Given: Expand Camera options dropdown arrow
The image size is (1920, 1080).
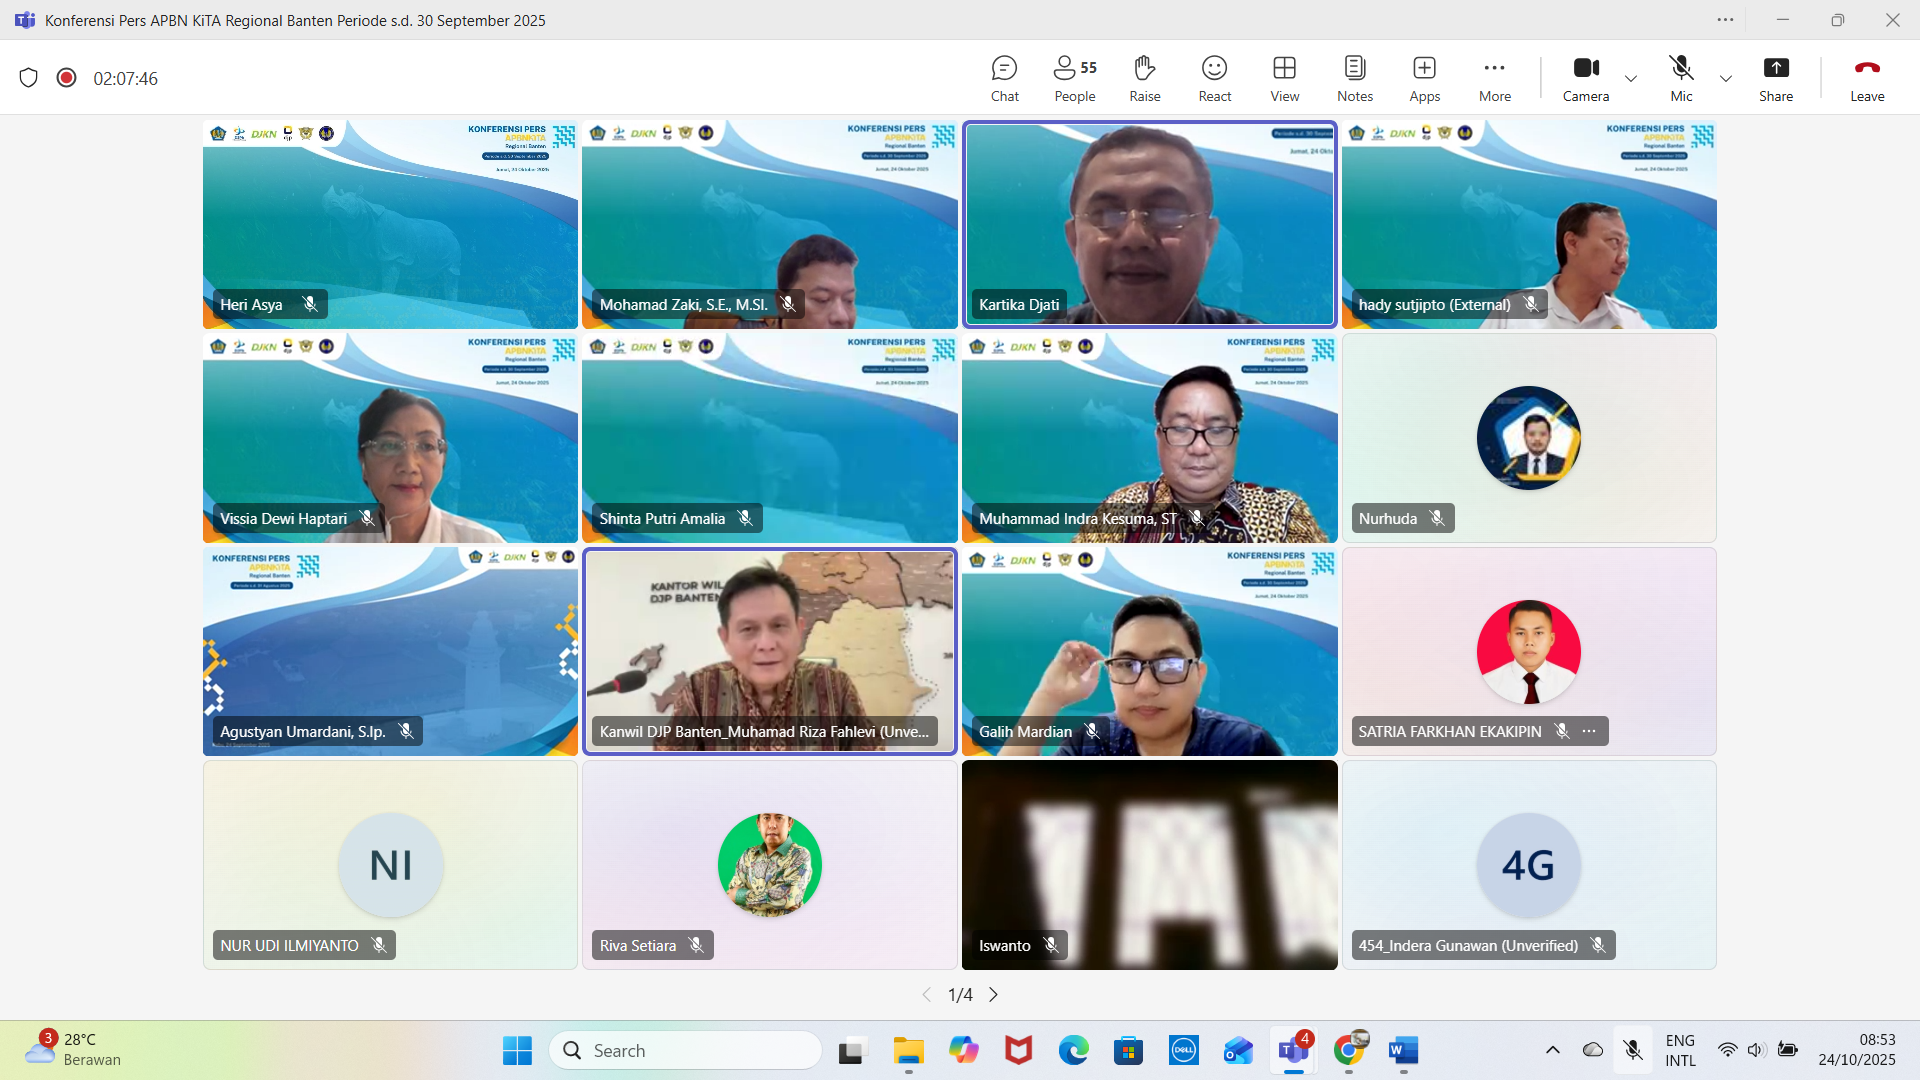Looking at the screenshot, I should pos(1631,78).
